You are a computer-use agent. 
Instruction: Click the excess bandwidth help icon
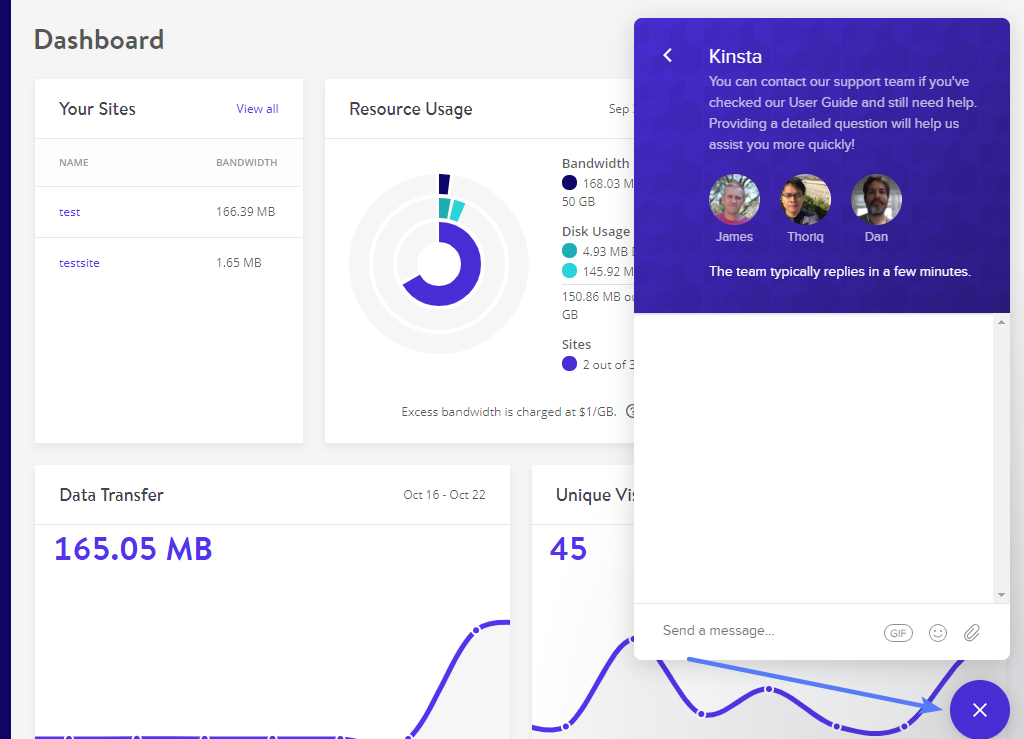(631, 411)
